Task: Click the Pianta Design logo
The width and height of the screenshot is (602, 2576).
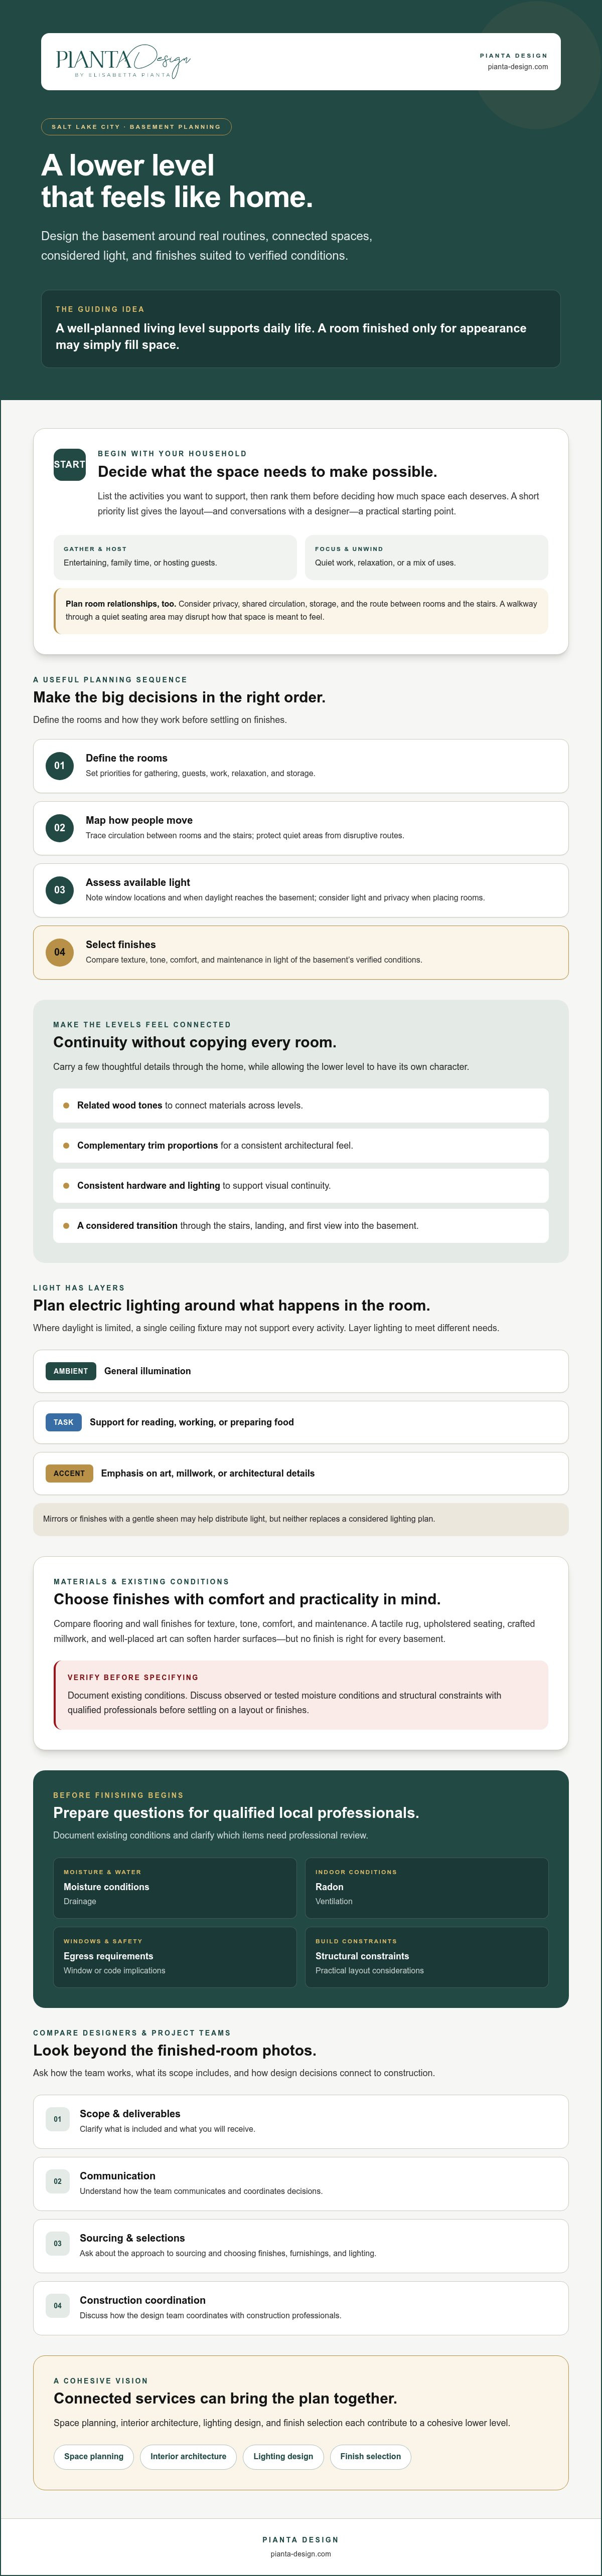Action: 123,62
